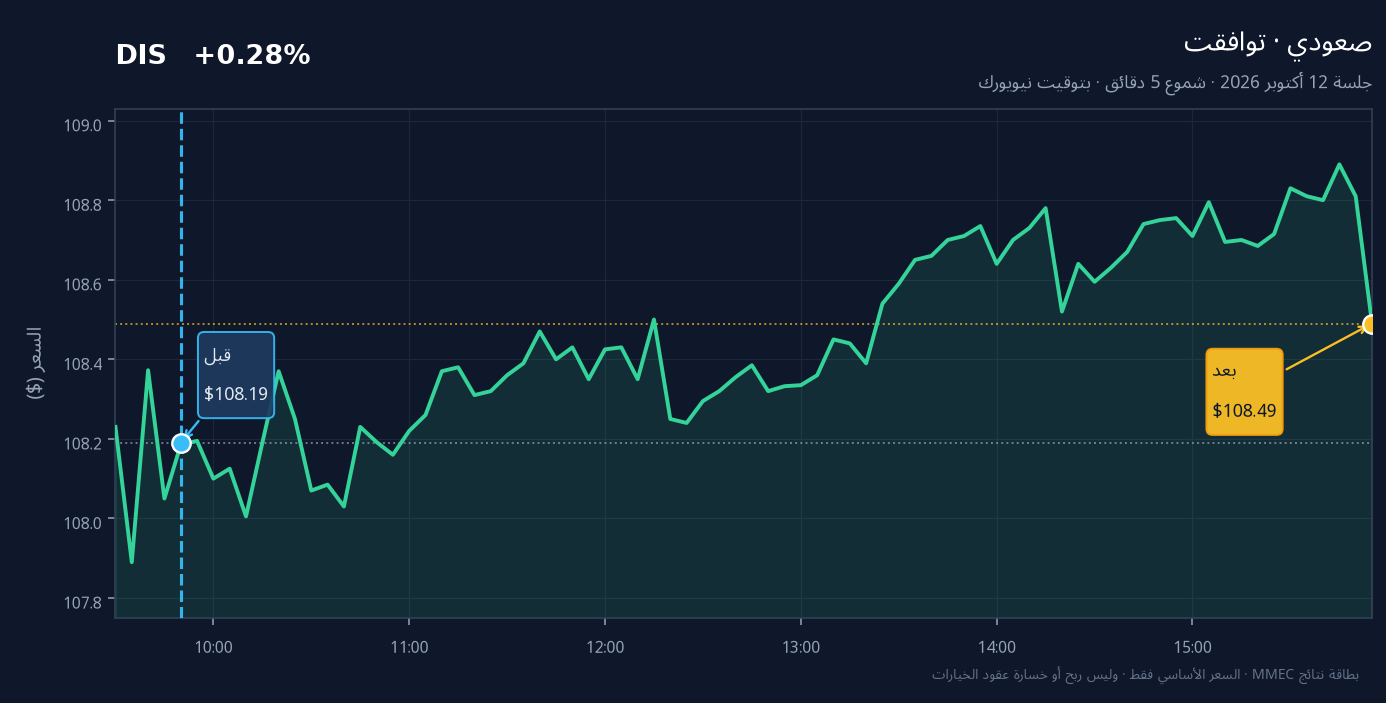1386x703 pixels.
Task: Click the 10:00 time axis label
Action: [213, 647]
